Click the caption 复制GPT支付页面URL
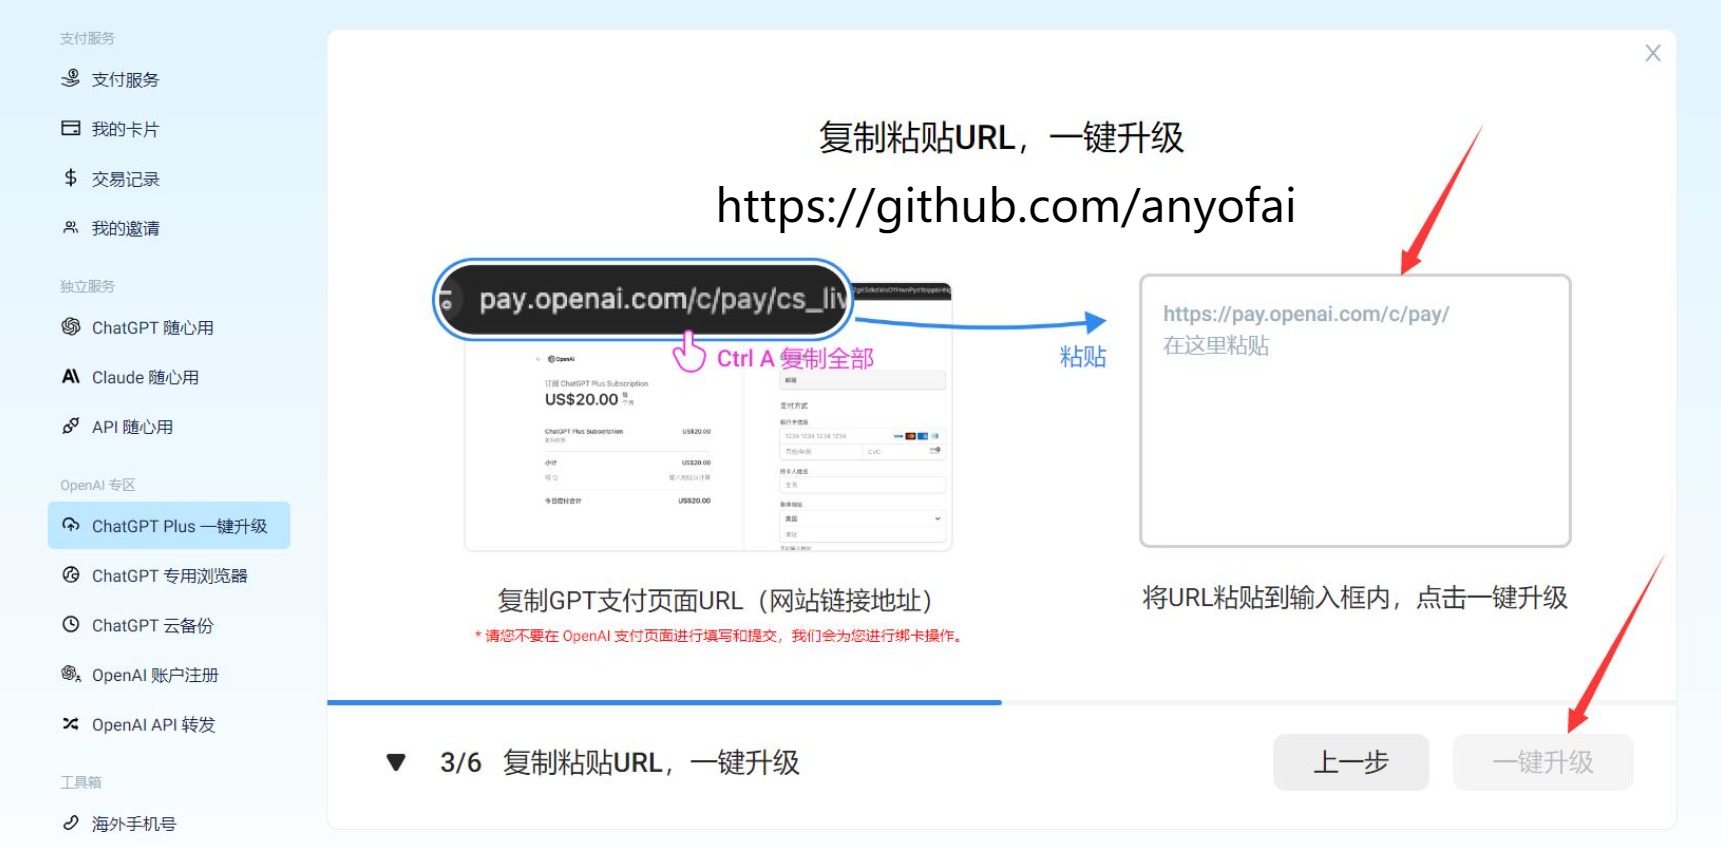 coord(716,600)
